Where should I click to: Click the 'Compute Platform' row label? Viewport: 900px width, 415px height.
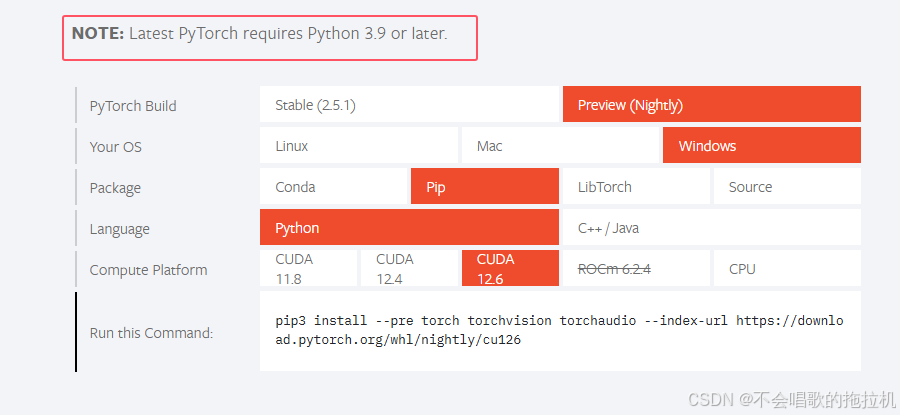pyautogui.click(x=148, y=270)
